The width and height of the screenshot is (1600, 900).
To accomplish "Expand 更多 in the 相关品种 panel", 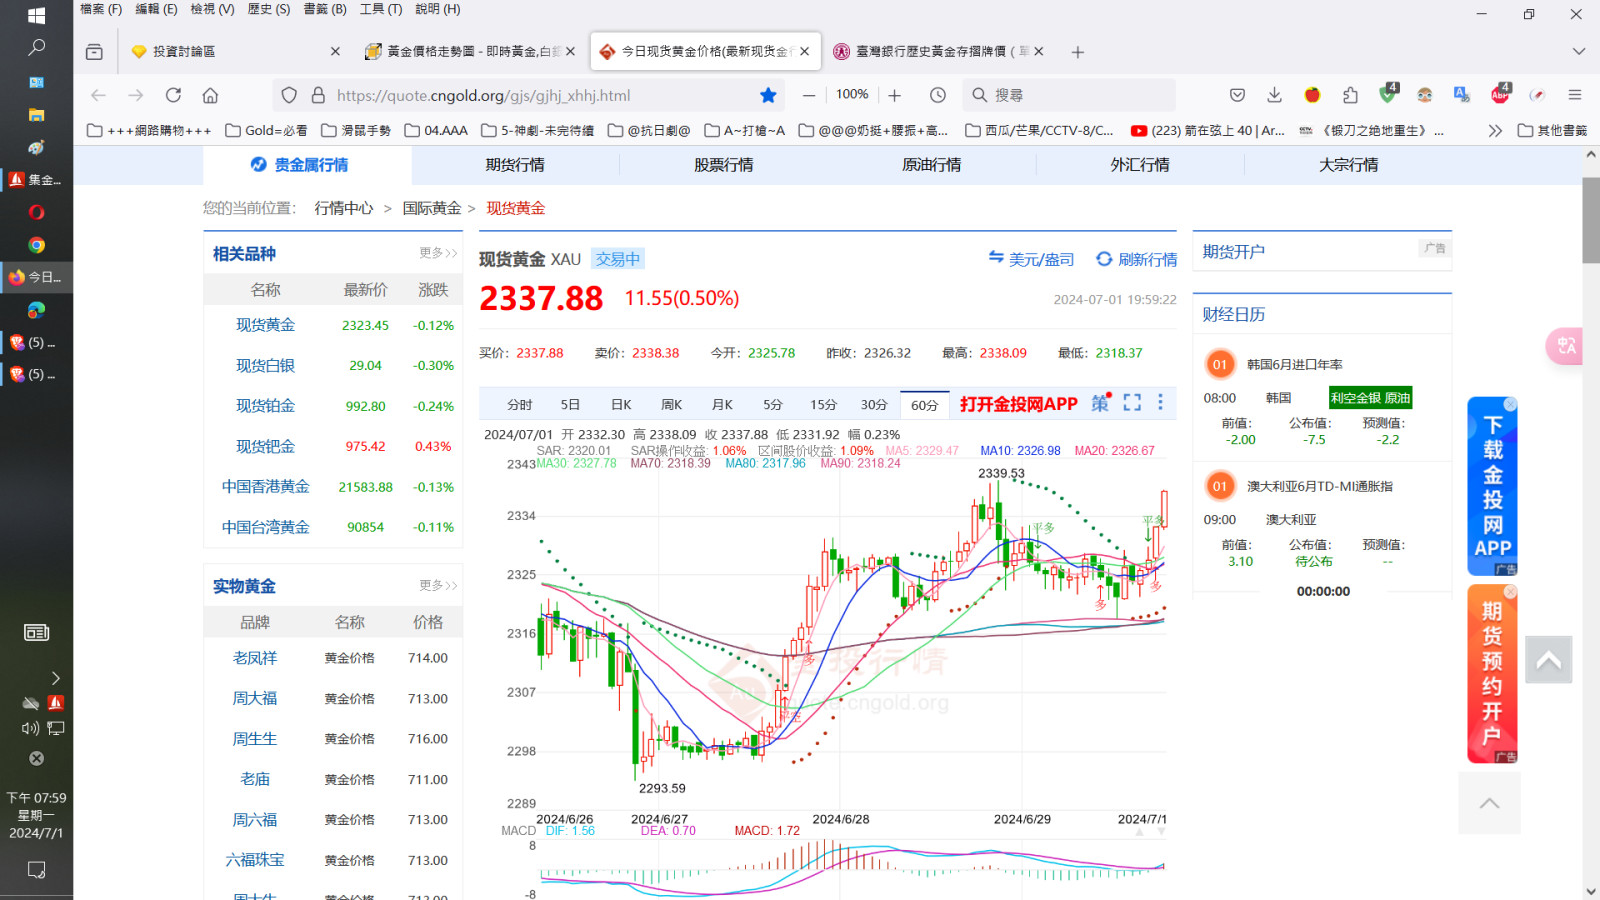I will coord(438,253).
